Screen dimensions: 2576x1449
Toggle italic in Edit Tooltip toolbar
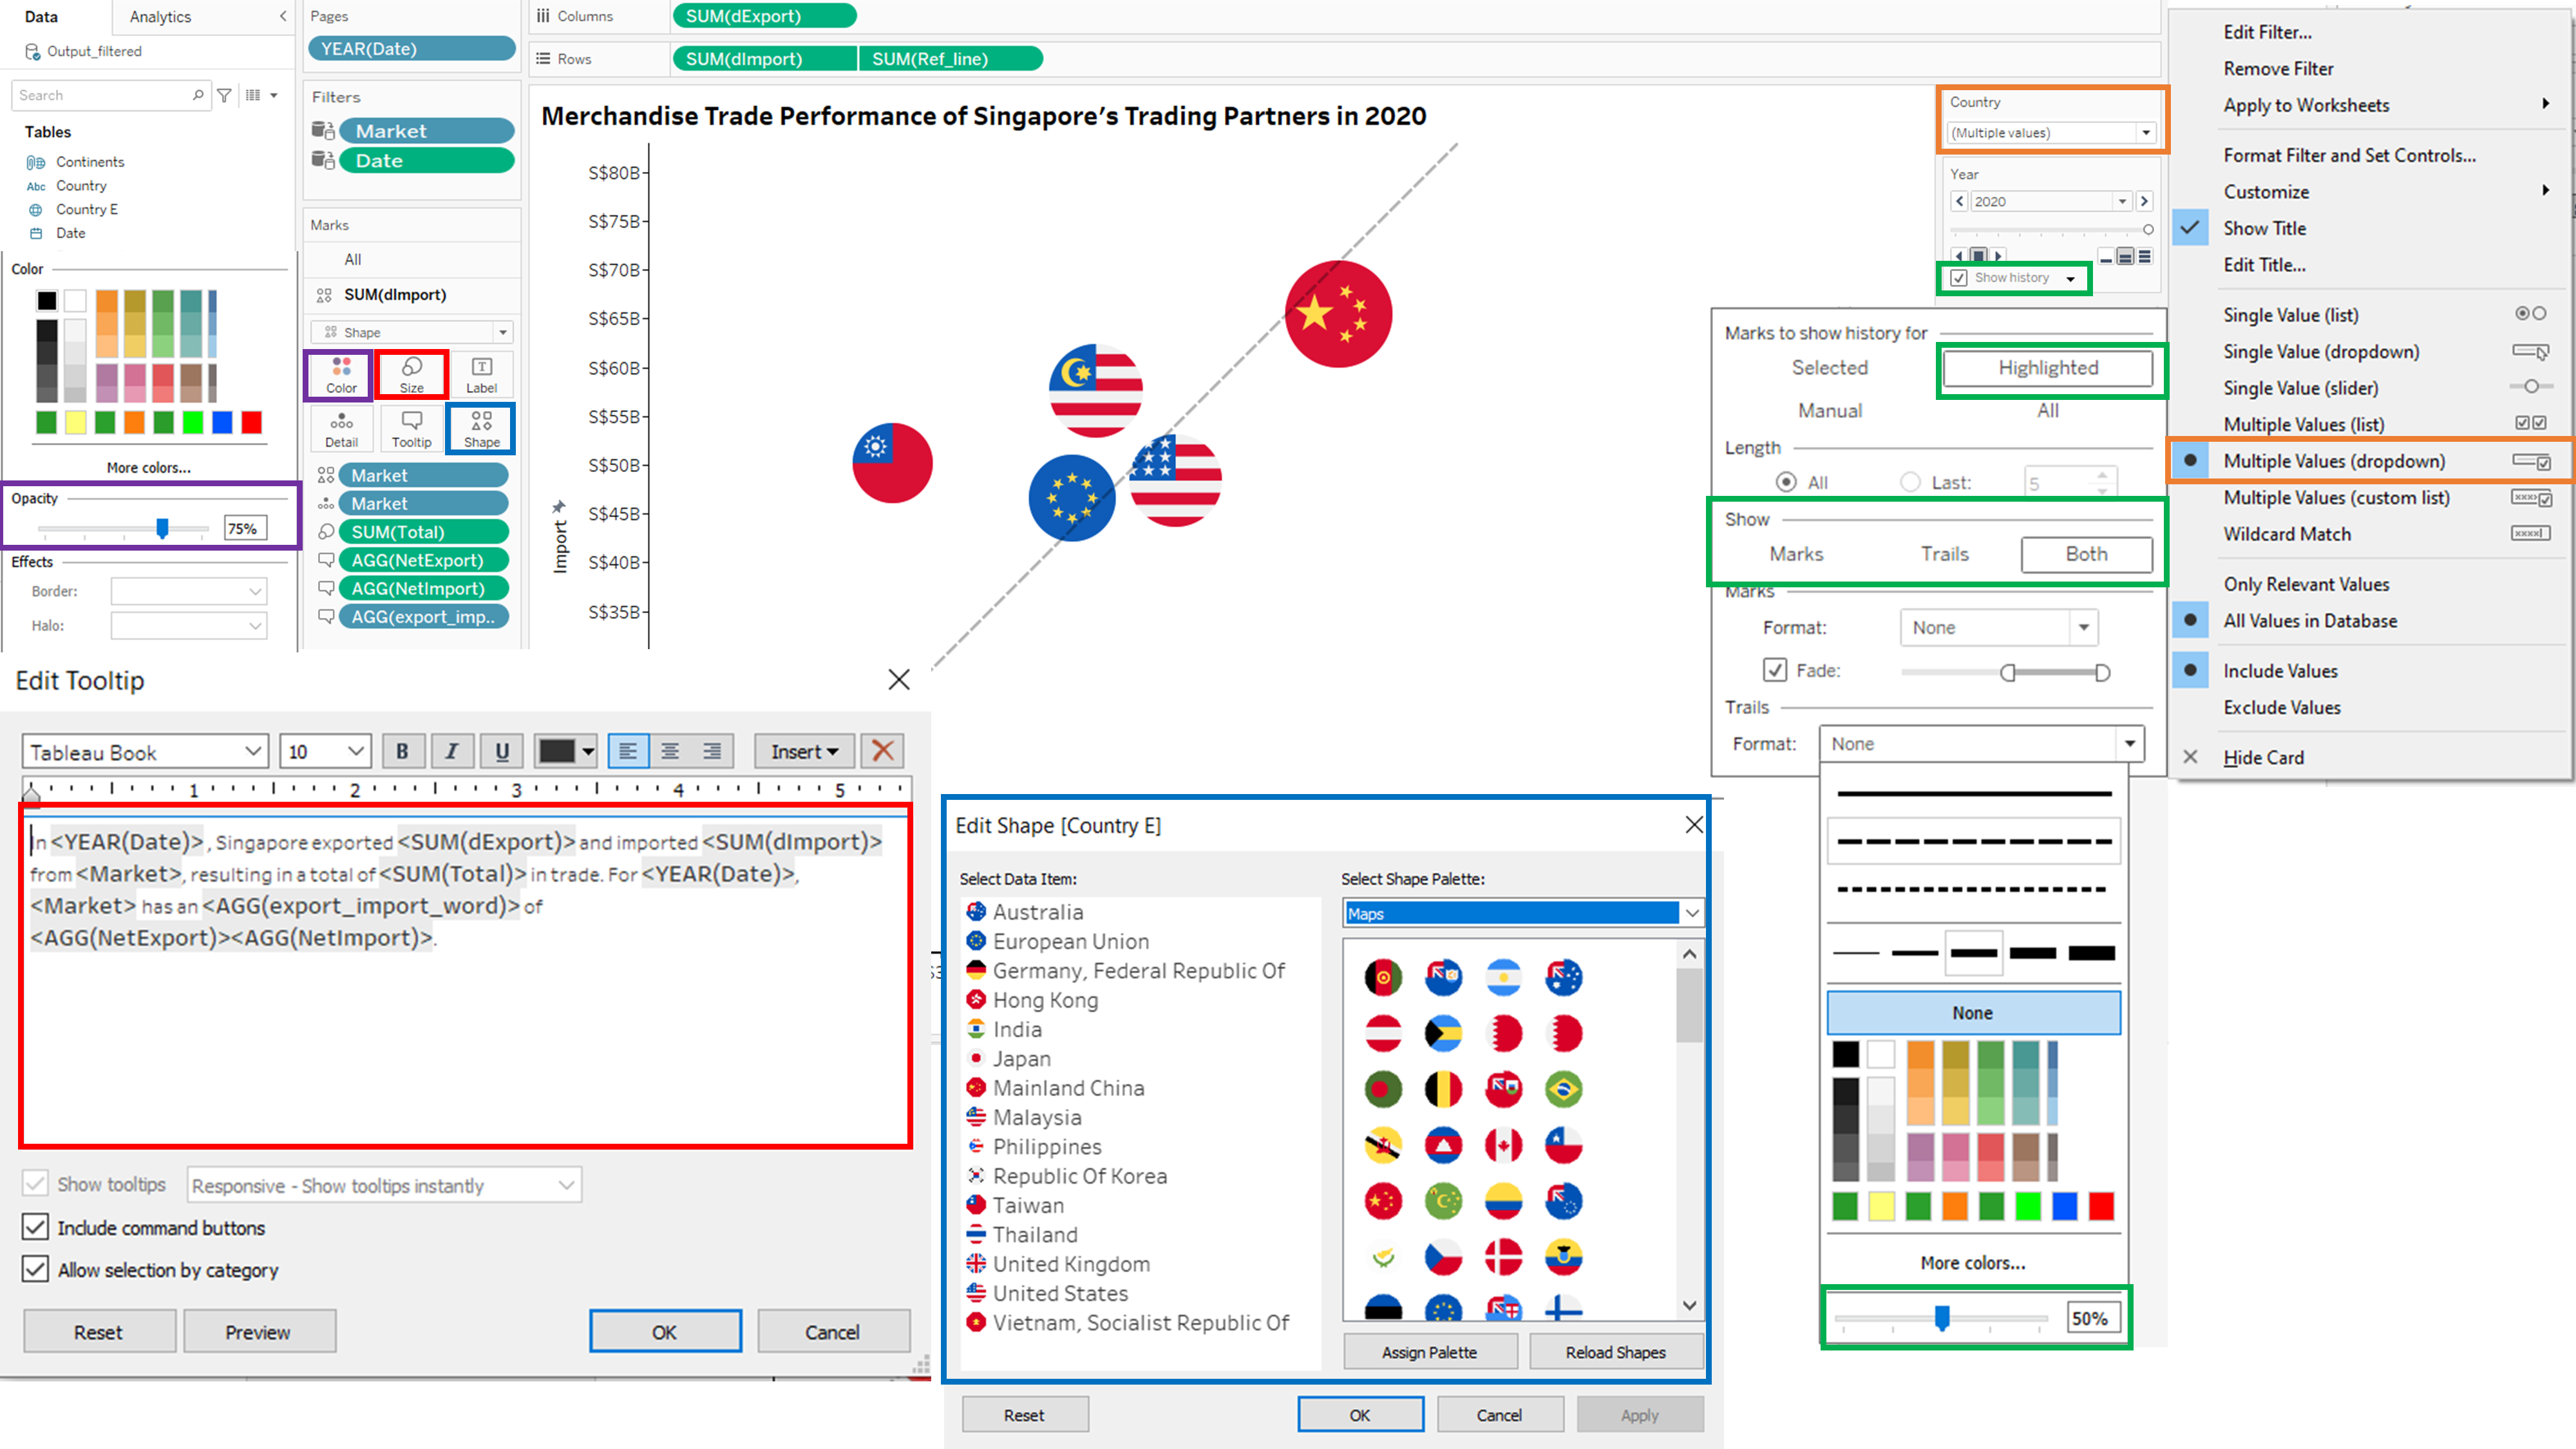[x=452, y=751]
